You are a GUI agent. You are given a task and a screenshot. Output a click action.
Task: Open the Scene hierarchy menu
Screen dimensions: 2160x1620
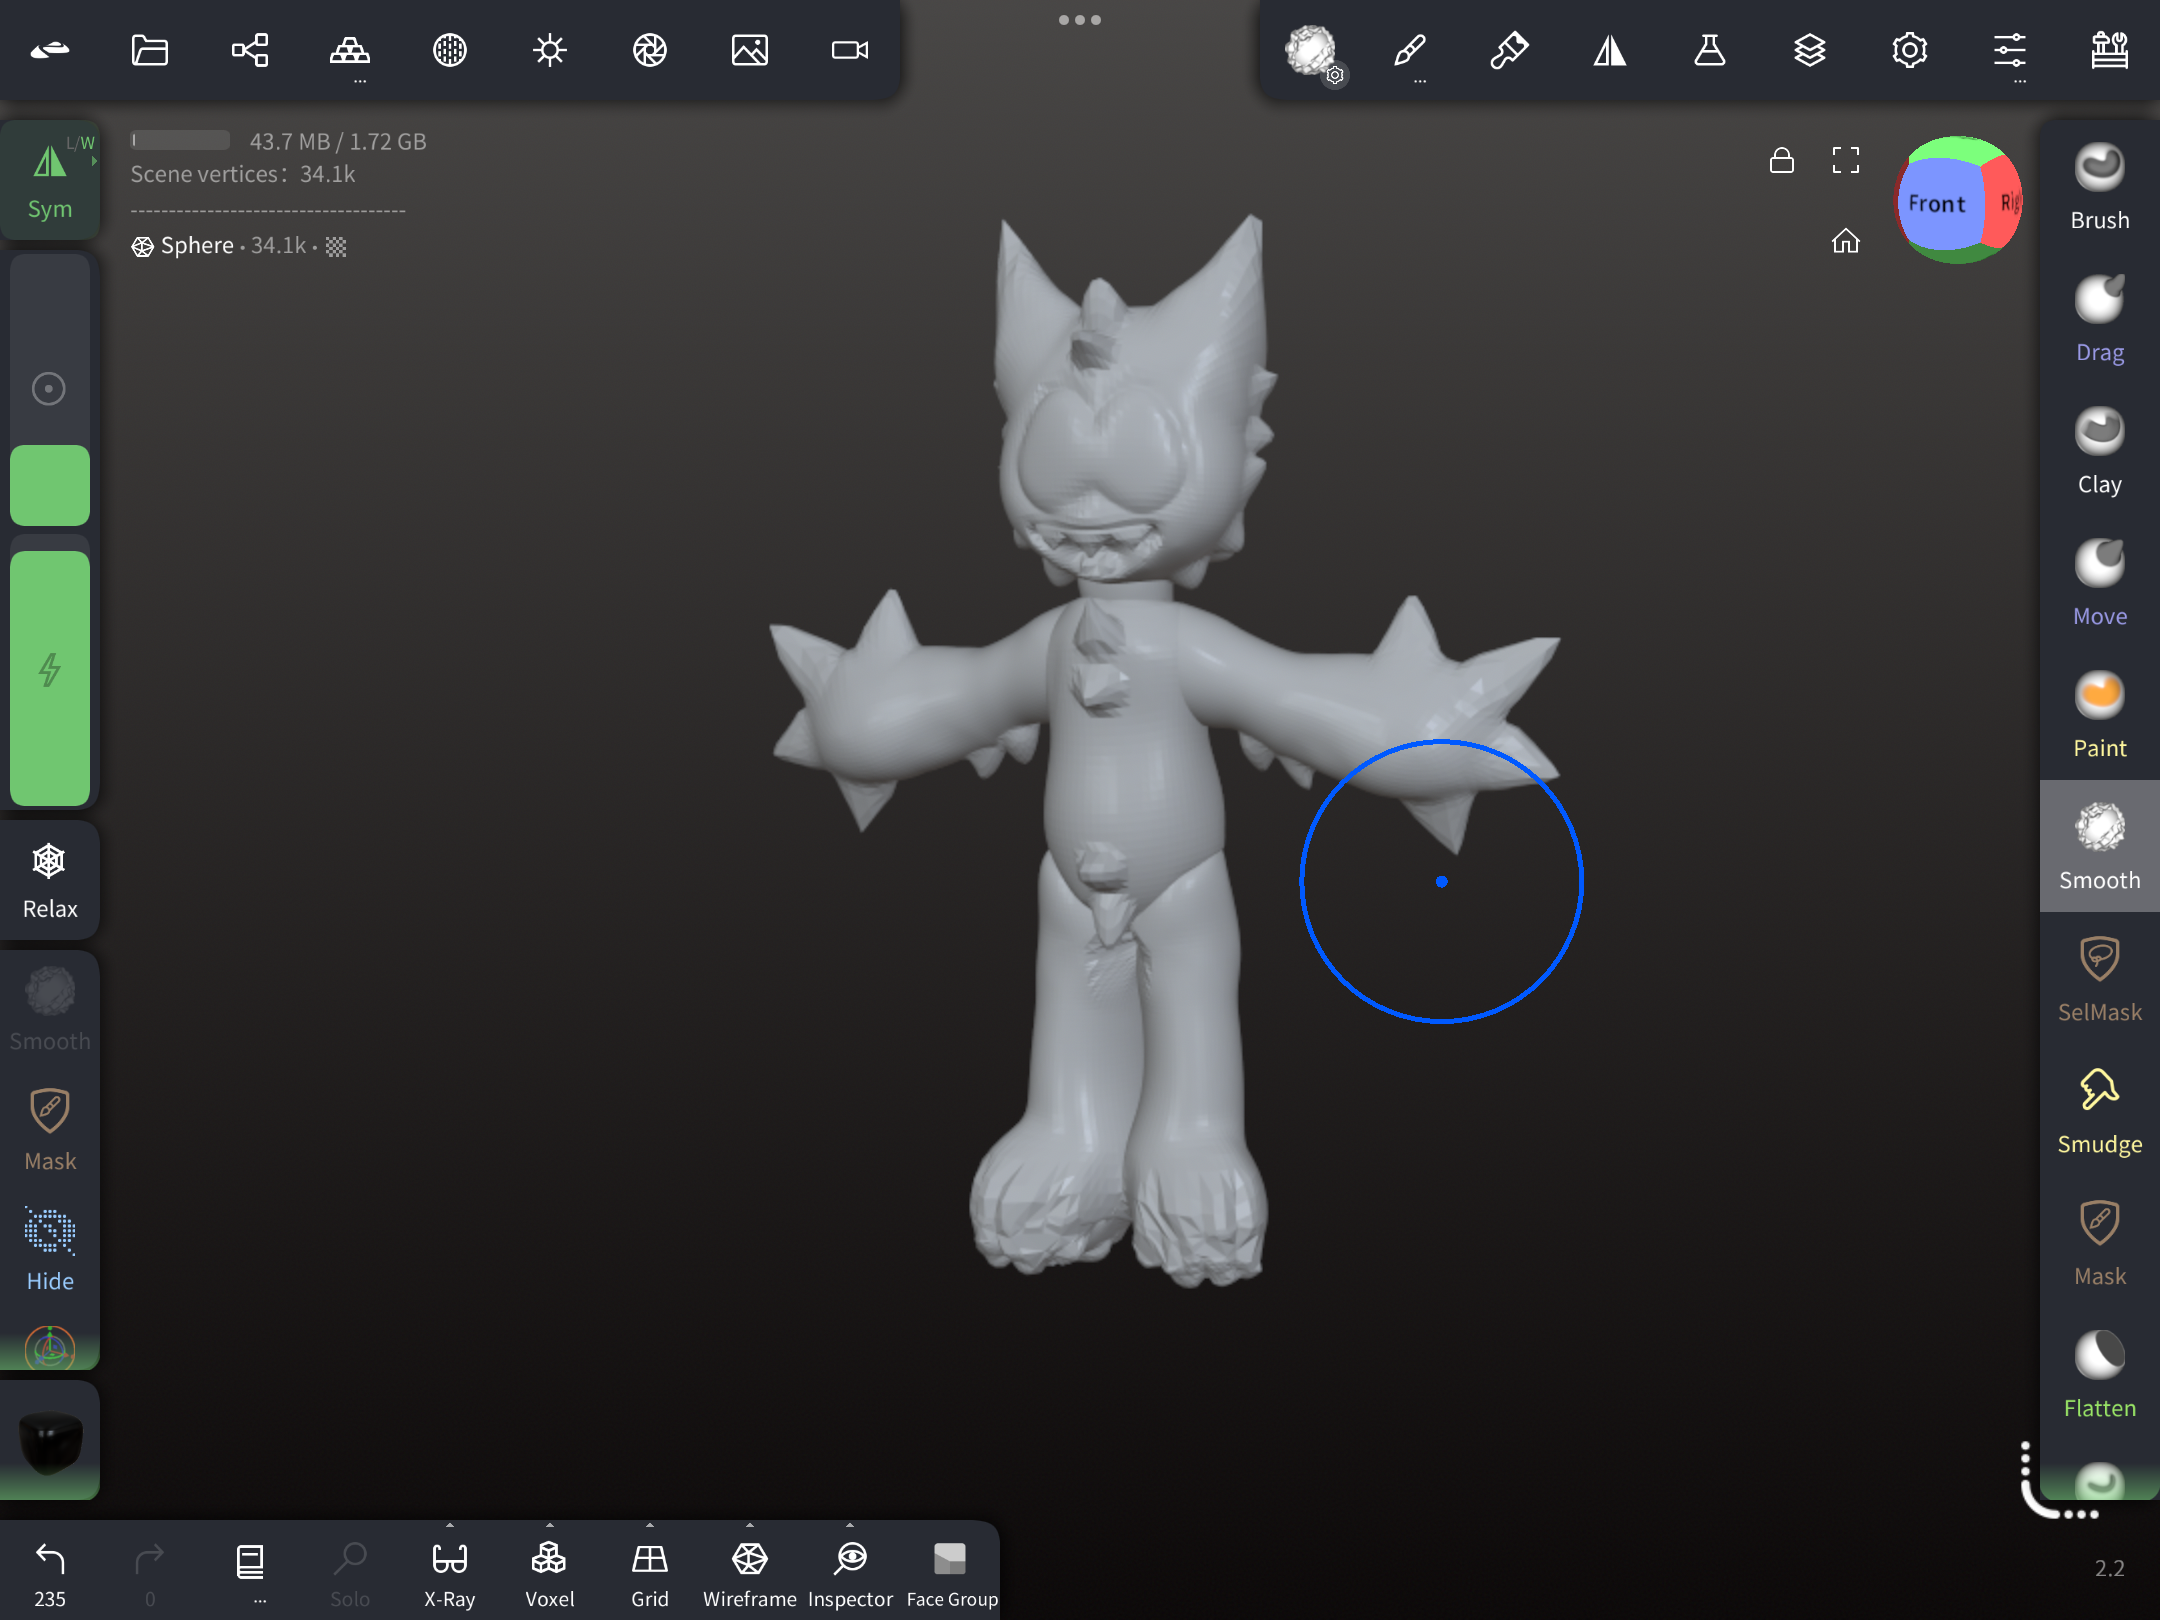(x=250, y=50)
